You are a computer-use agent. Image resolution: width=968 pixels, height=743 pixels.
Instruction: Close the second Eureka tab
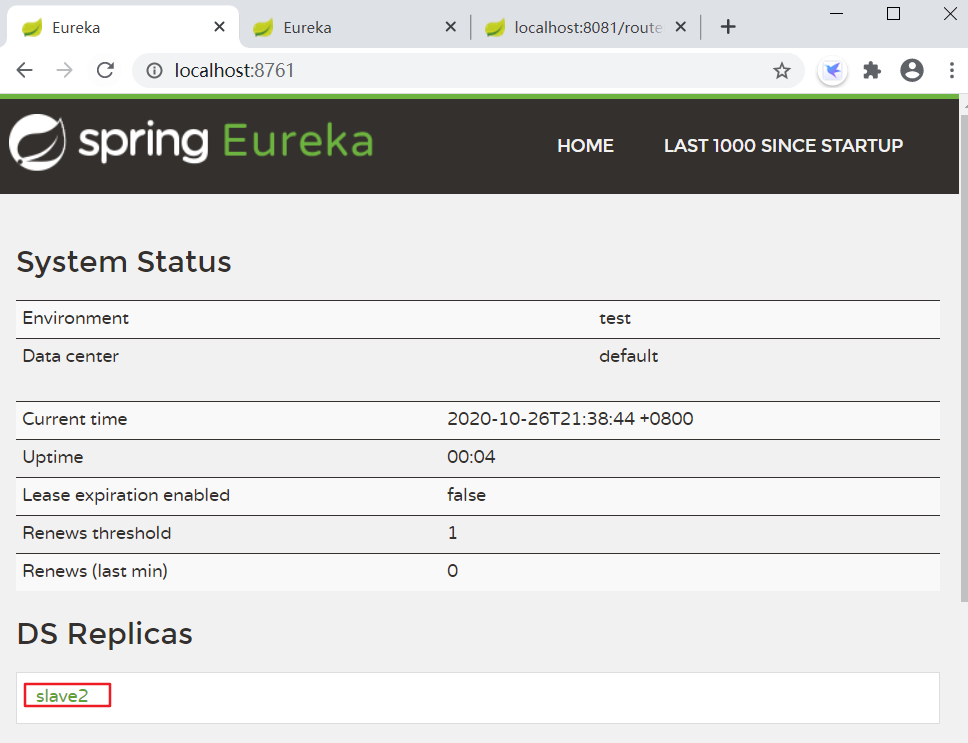pyautogui.click(x=451, y=27)
